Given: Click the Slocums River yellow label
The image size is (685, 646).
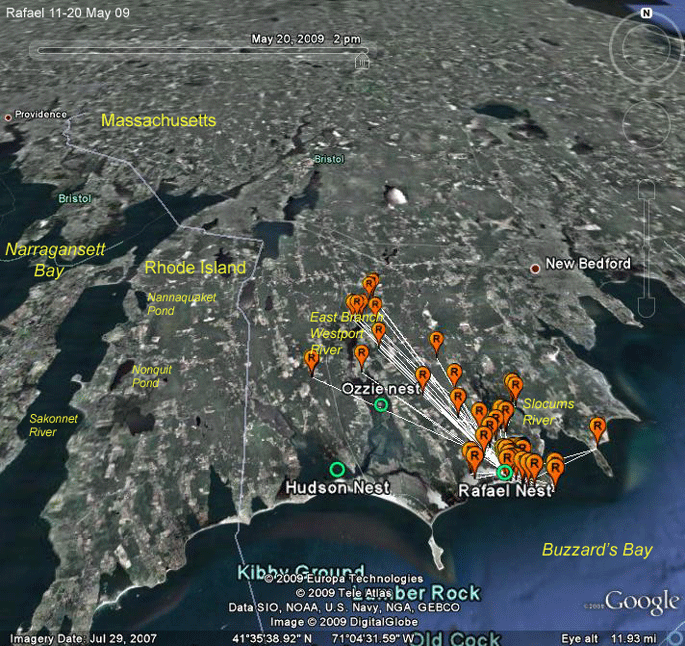Looking at the screenshot, I should point(548,412).
